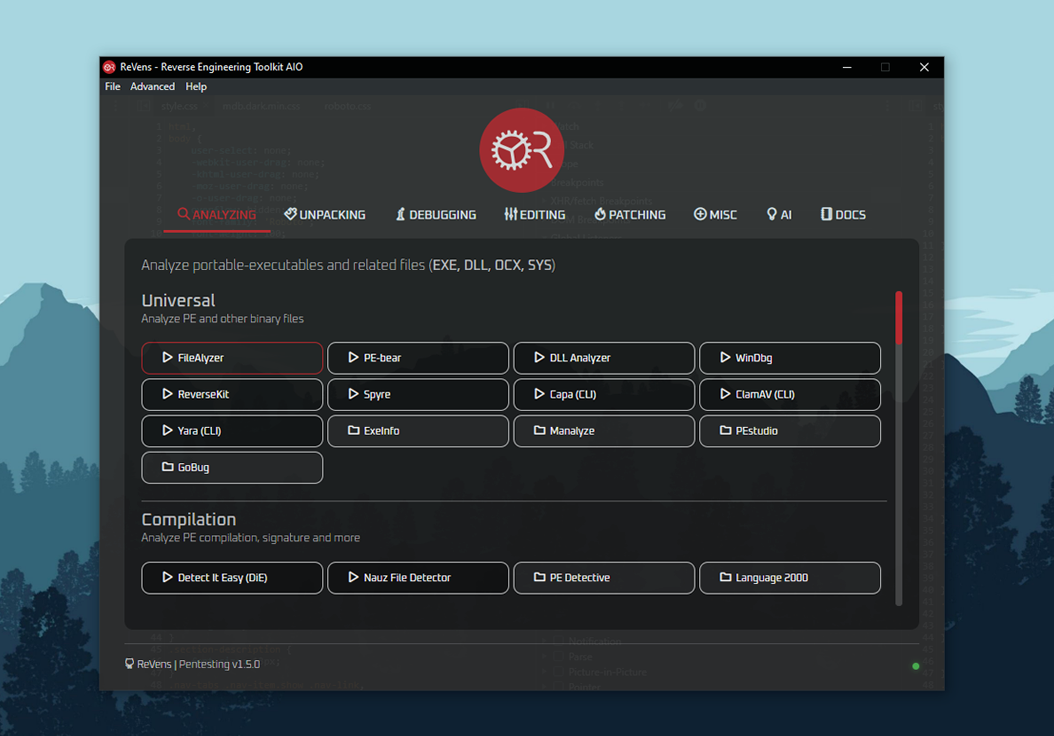Click the play icon on the Spyre entry

[352, 394]
